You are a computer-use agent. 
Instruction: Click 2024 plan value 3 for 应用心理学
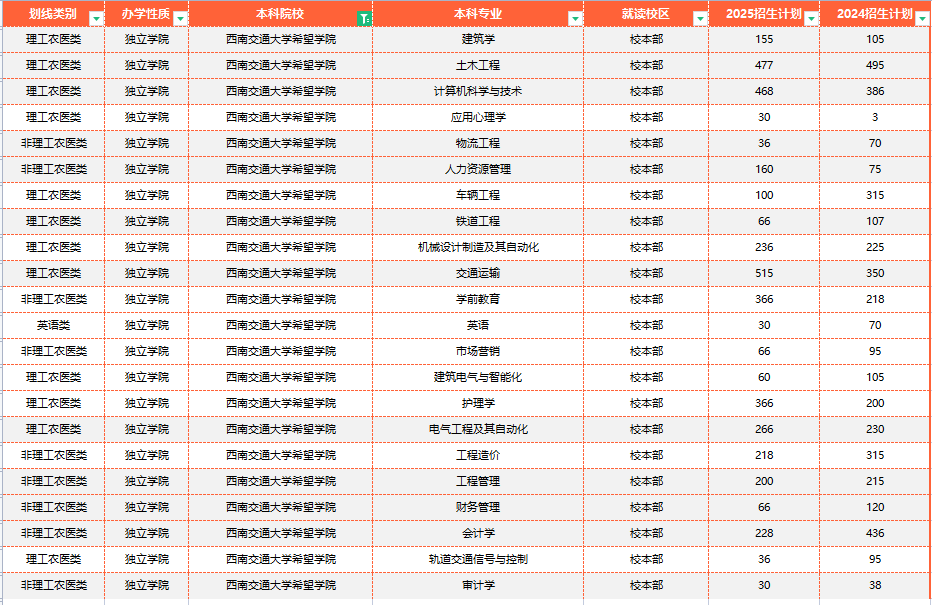tap(875, 117)
